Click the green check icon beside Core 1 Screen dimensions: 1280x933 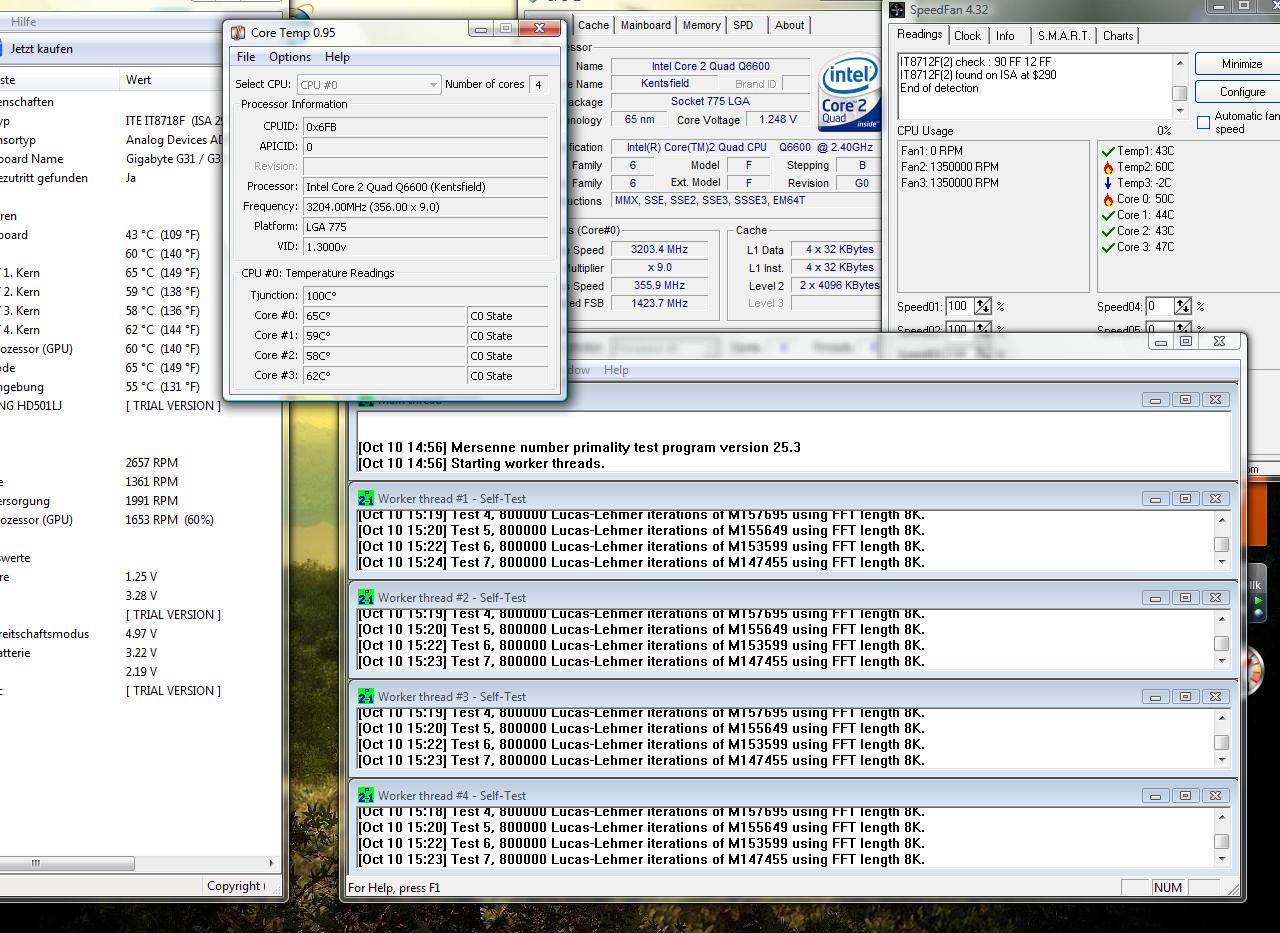[x=1108, y=215]
